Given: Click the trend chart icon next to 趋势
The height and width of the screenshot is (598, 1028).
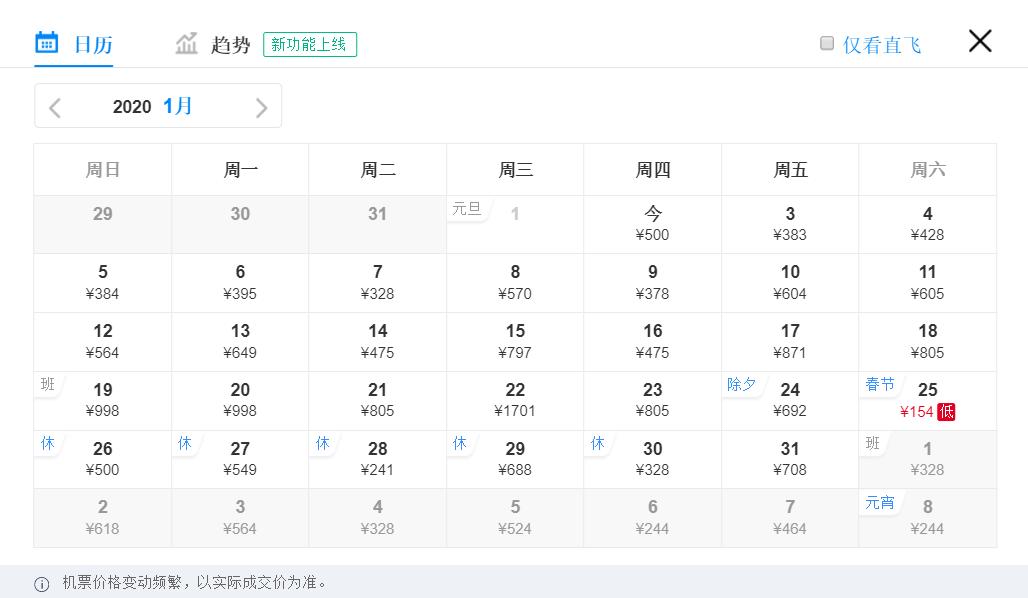Looking at the screenshot, I should [x=186, y=43].
